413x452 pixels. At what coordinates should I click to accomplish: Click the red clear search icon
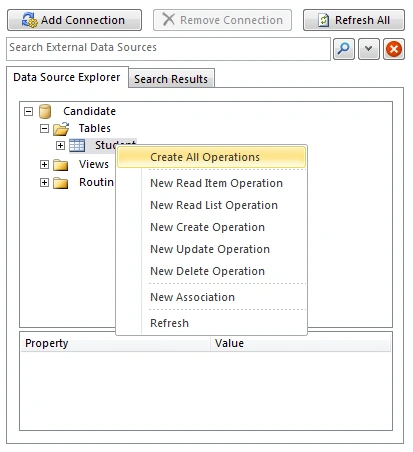click(x=394, y=49)
